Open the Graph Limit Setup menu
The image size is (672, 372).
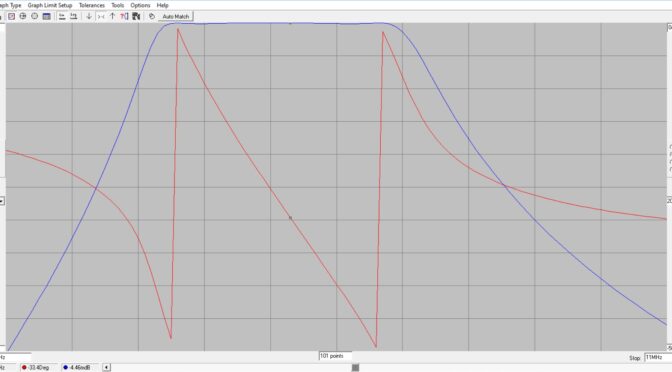(x=50, y=5)
